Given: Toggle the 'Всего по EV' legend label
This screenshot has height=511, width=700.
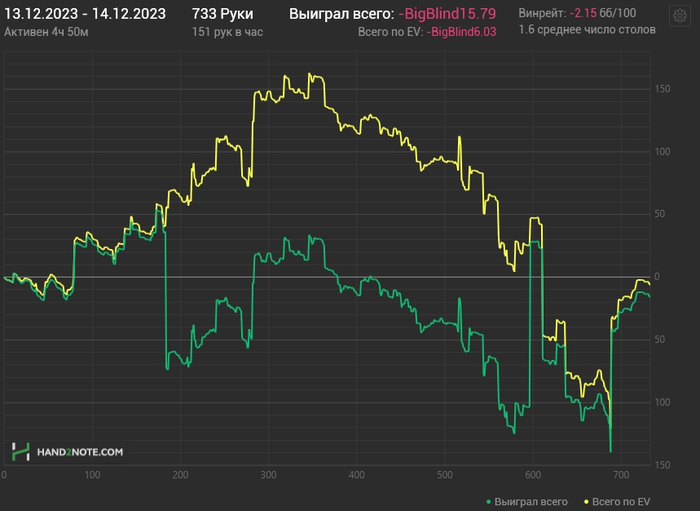Looking at the screenshot, I should (x=621, y=501).
